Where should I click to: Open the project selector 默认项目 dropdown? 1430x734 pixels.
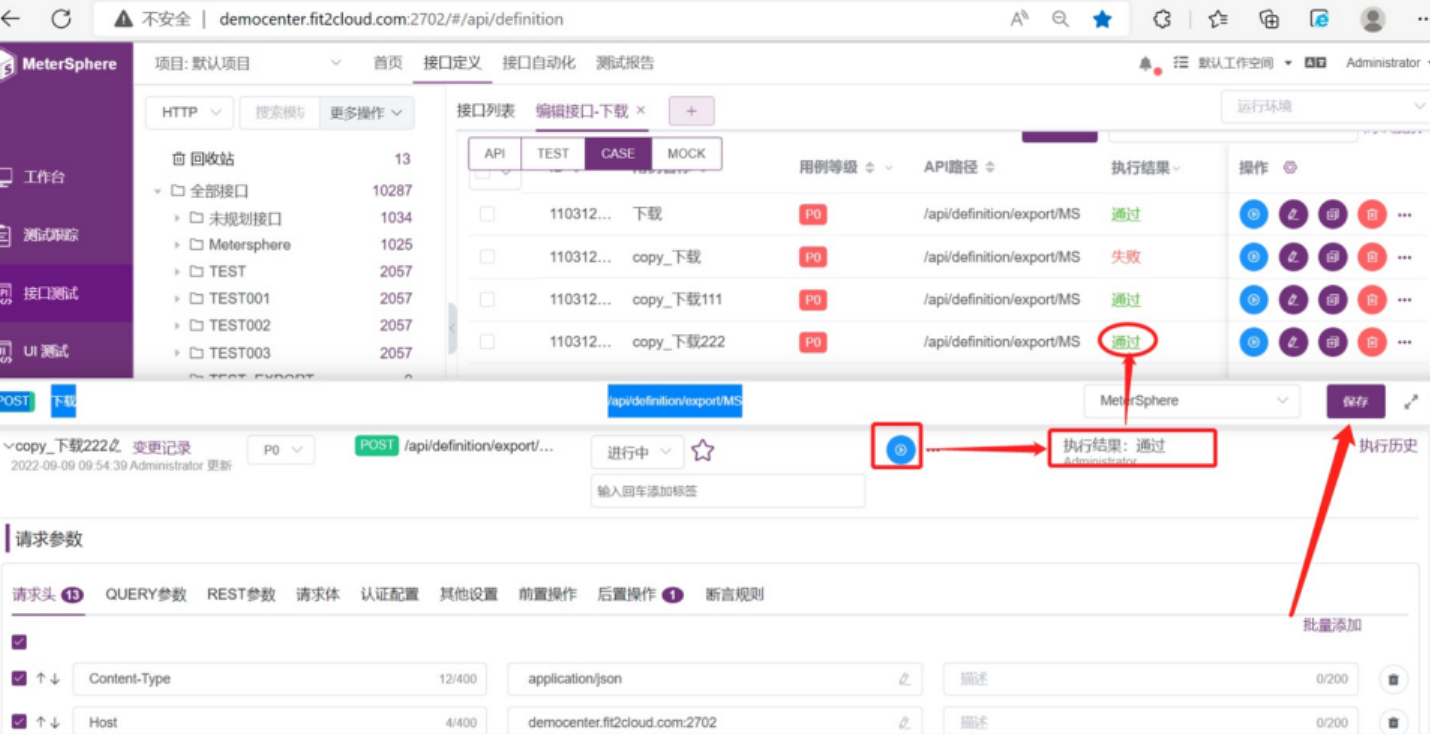pos(247,63)
